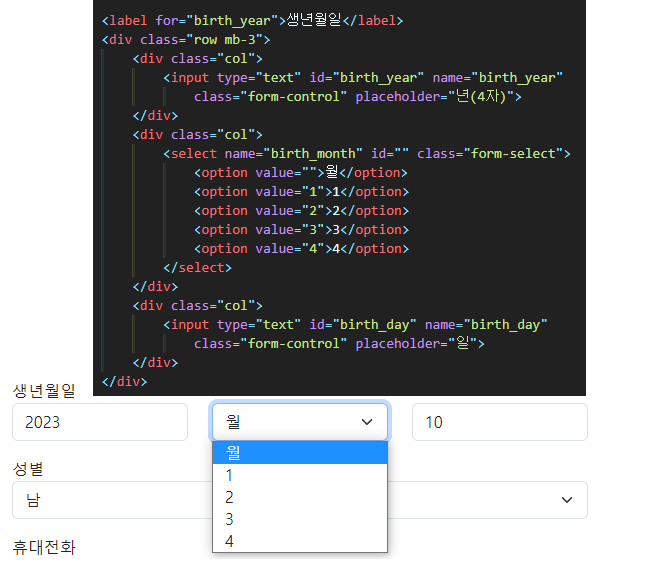656x572 pixels.
Task: Choose month option 1 from dropdown list
Action: tap(300, 475)
